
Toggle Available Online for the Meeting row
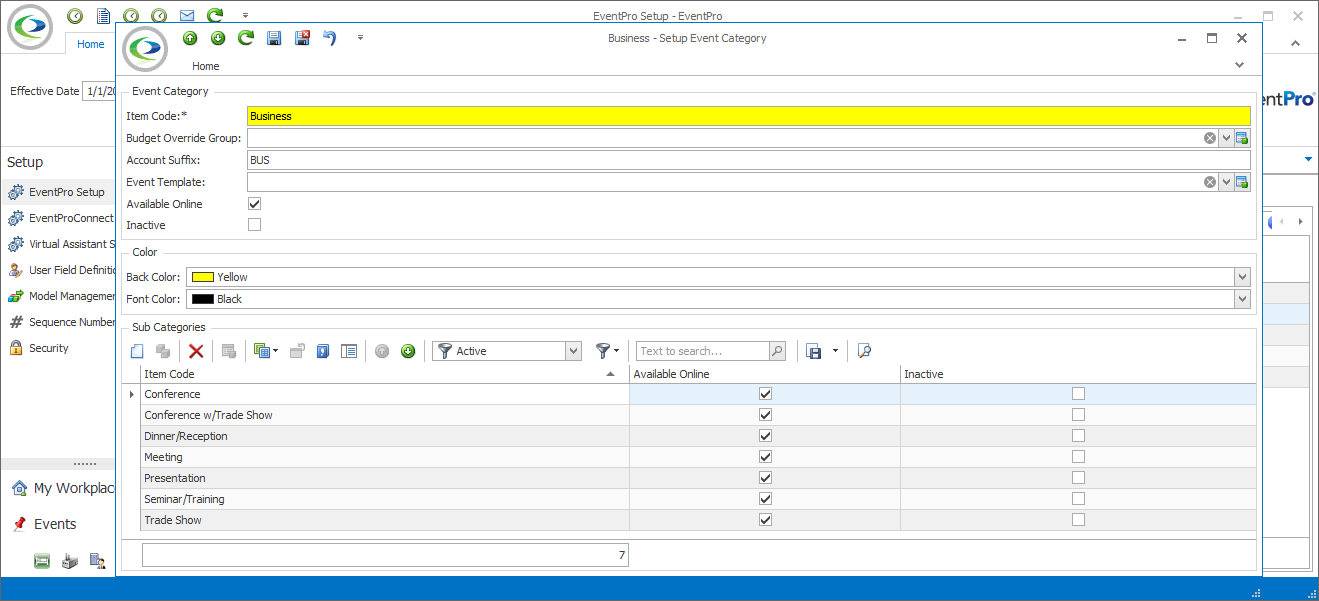tap(765, 457)
